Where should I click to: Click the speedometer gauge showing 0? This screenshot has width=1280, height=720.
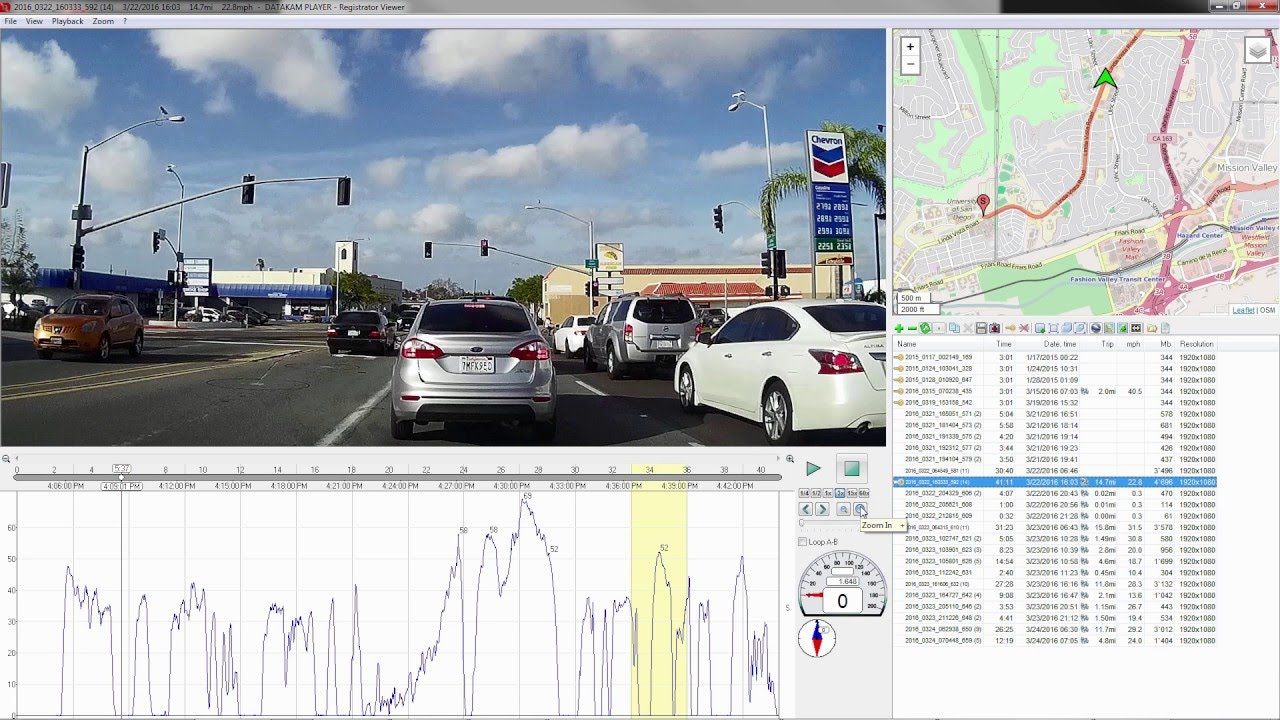(x=841, y=585)
